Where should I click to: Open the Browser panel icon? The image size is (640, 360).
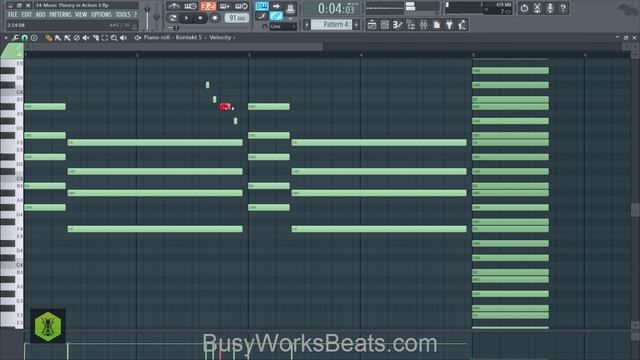click(411, 25)
